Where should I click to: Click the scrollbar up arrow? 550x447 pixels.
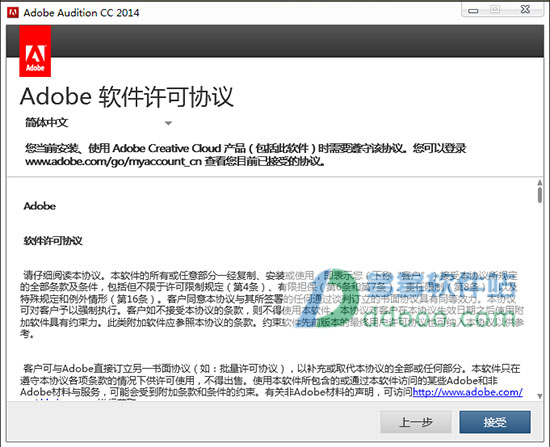539,182
